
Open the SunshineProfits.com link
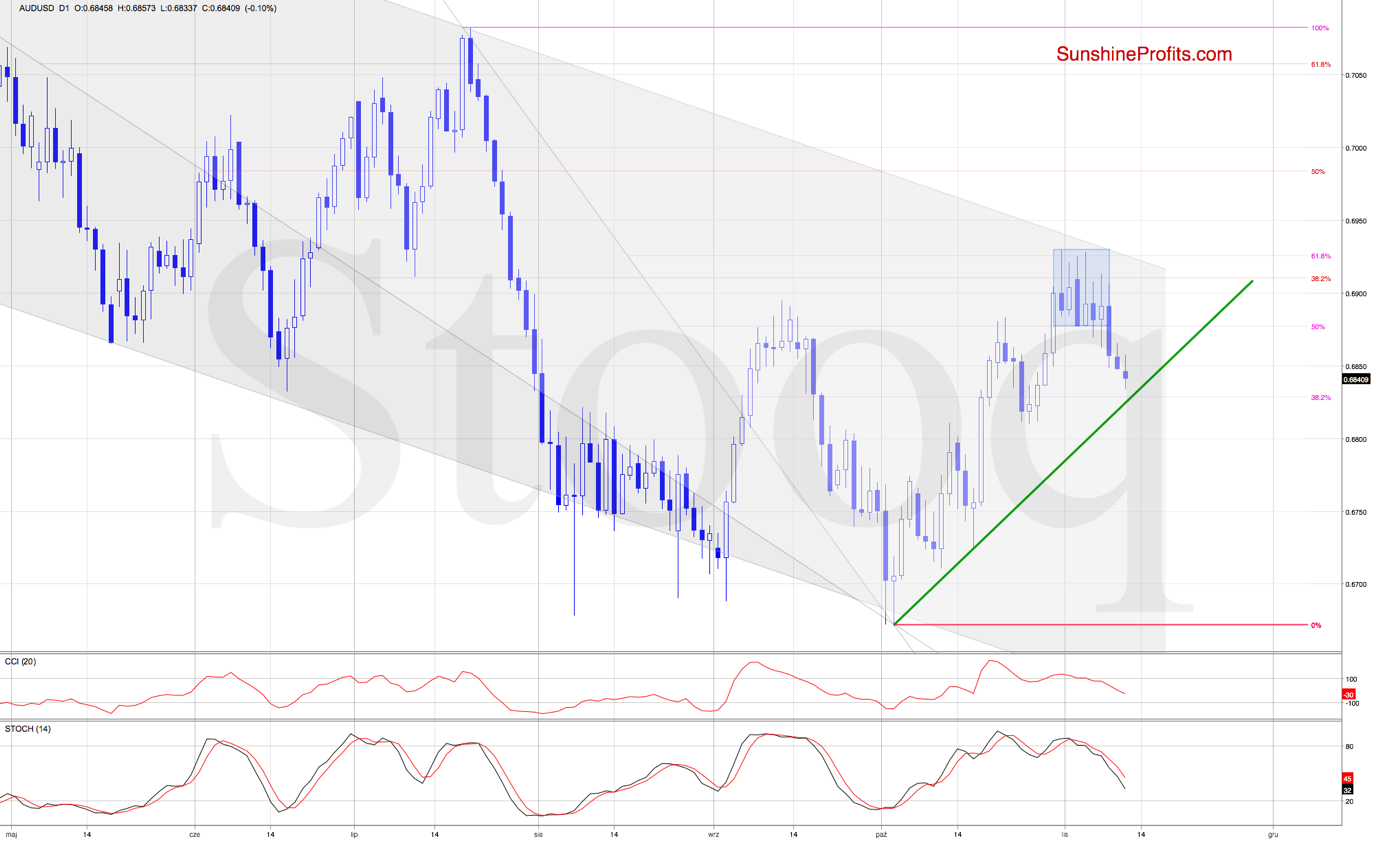[x=1144, y=54]
